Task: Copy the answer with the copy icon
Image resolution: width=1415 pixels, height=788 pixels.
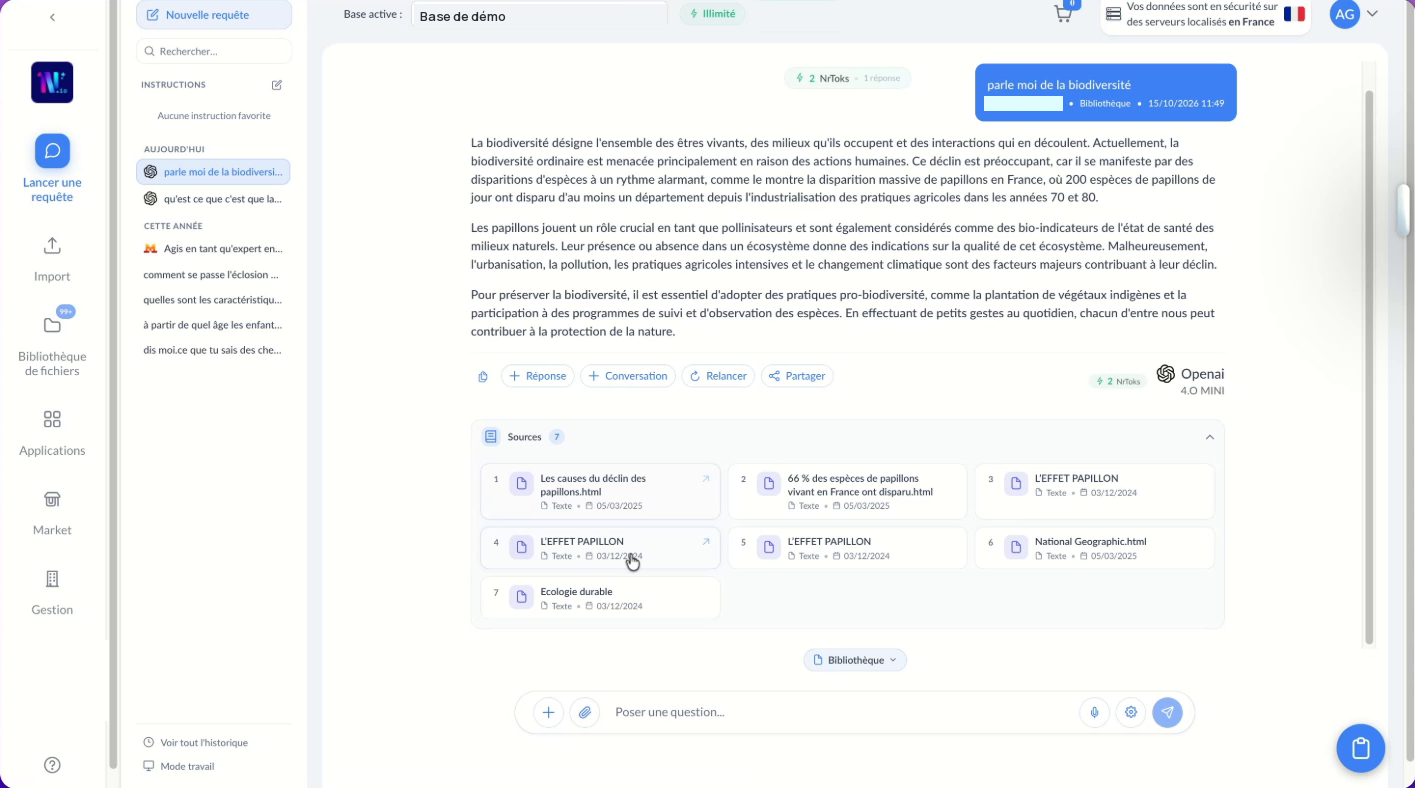Action: (483, 377)
